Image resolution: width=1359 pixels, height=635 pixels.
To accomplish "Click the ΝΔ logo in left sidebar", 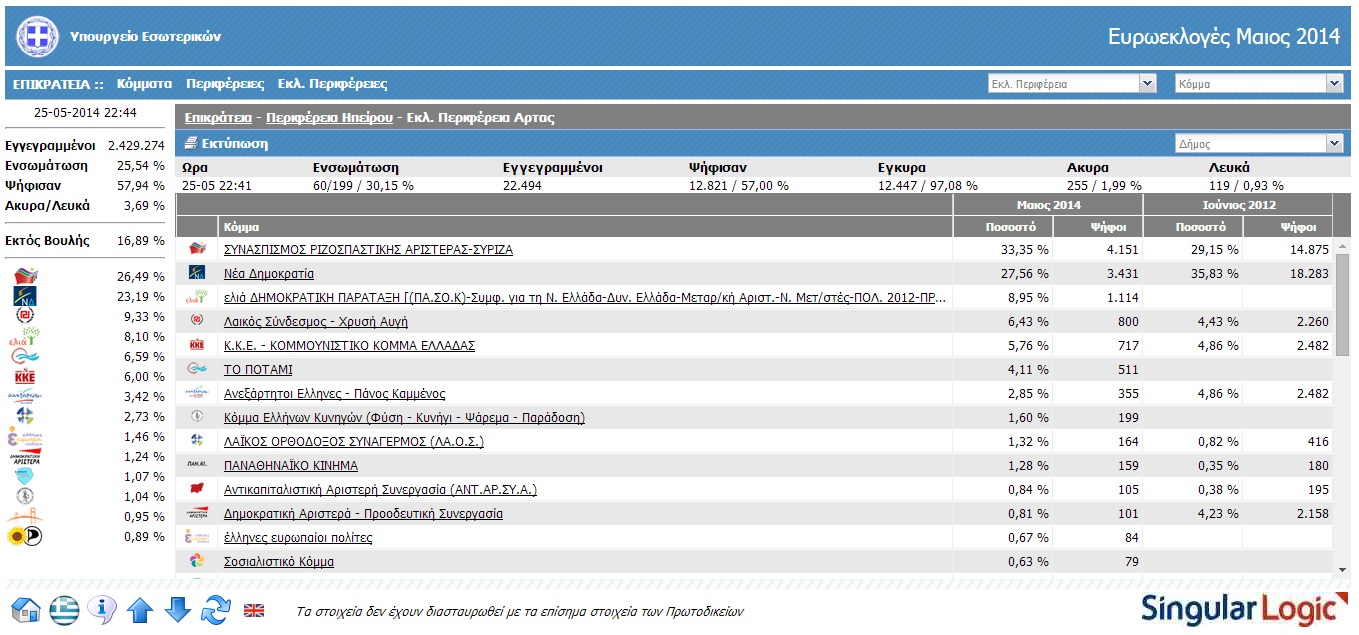I will pos(25,297).
